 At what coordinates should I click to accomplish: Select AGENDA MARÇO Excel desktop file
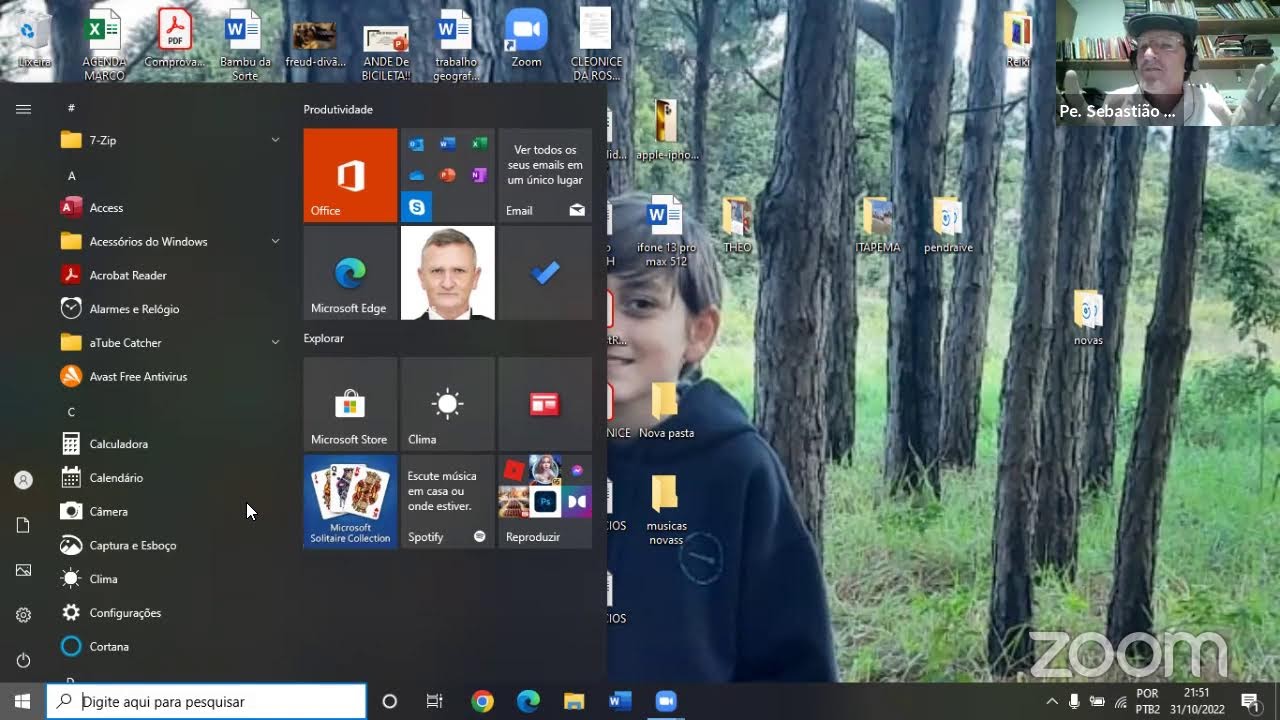click(x=104, y=45)
